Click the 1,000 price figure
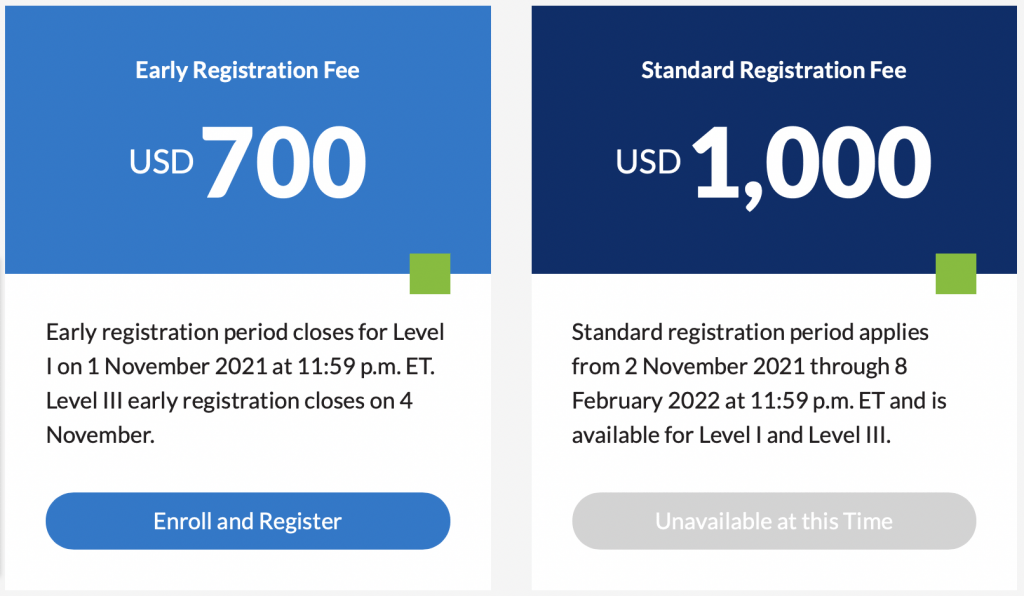Screen dimensions: 1024x596 point(811,161)
